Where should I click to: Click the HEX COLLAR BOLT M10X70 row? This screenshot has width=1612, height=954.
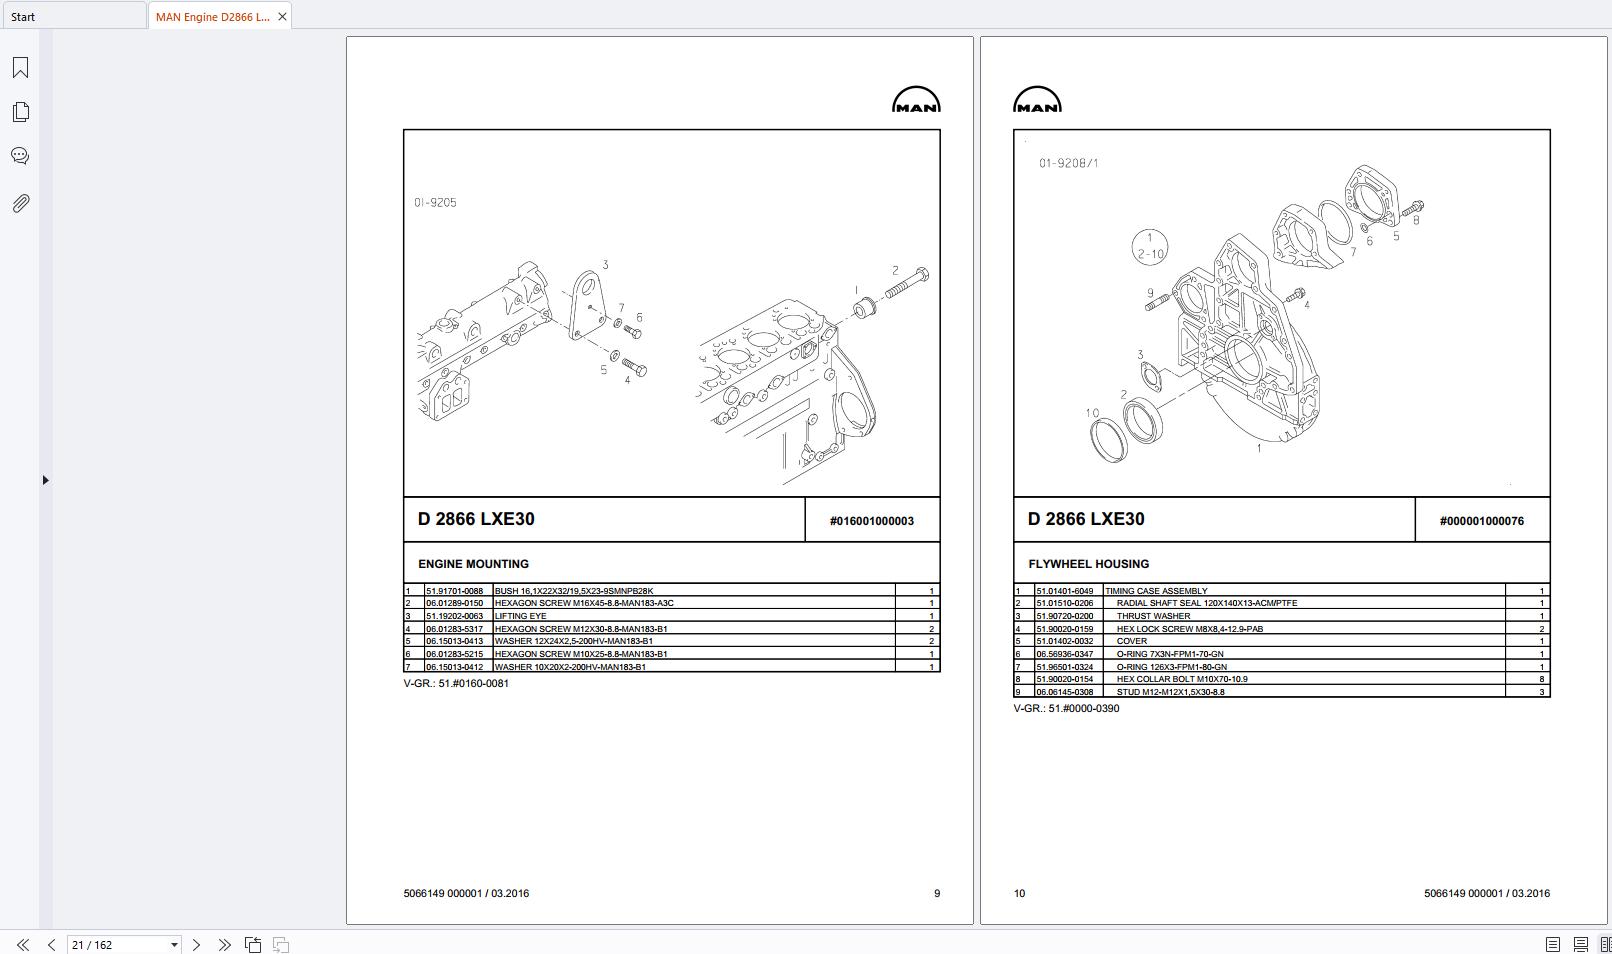[x=1281, y=679]
